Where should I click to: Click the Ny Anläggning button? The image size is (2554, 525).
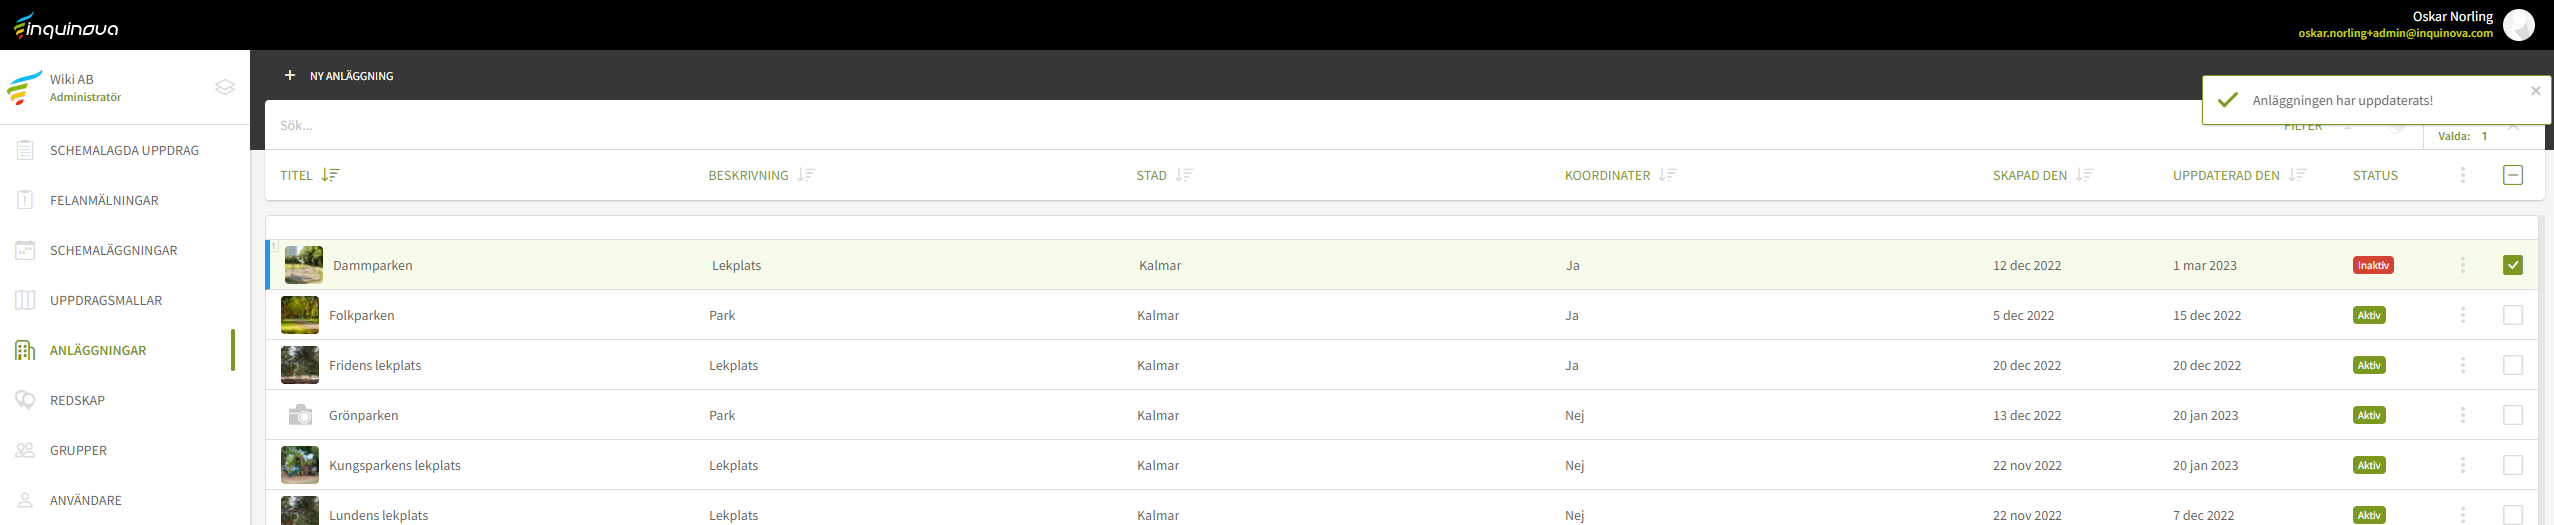[x=339, y=75]
